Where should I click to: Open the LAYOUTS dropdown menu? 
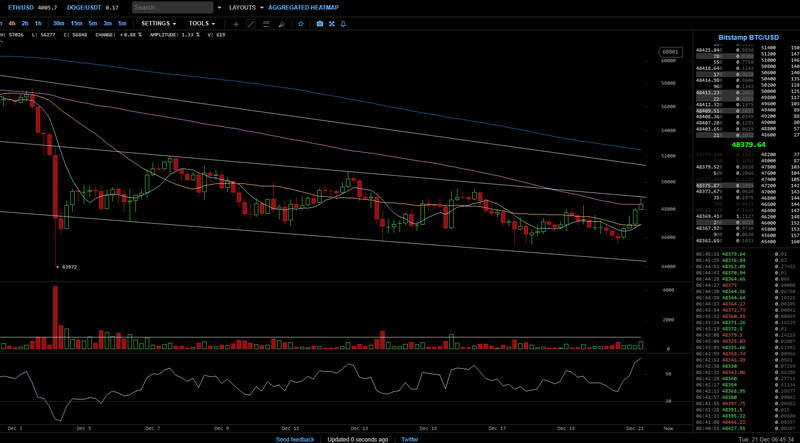point(246,8)
